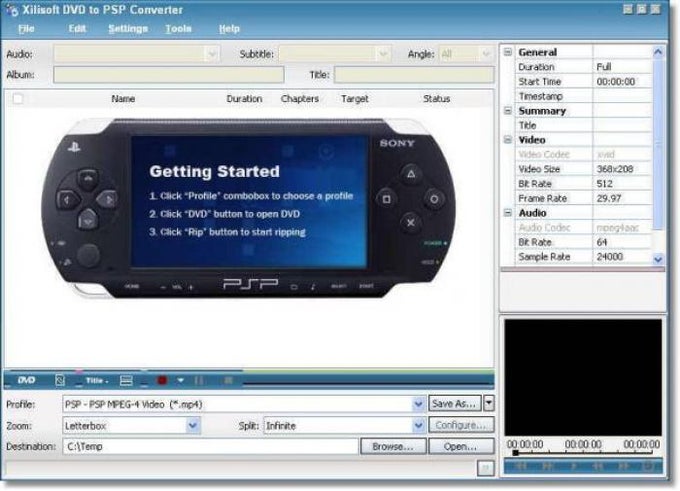Screen dimensions: 680x491
Task: Click the small square button beside the status bar
Action: (486, 468)
